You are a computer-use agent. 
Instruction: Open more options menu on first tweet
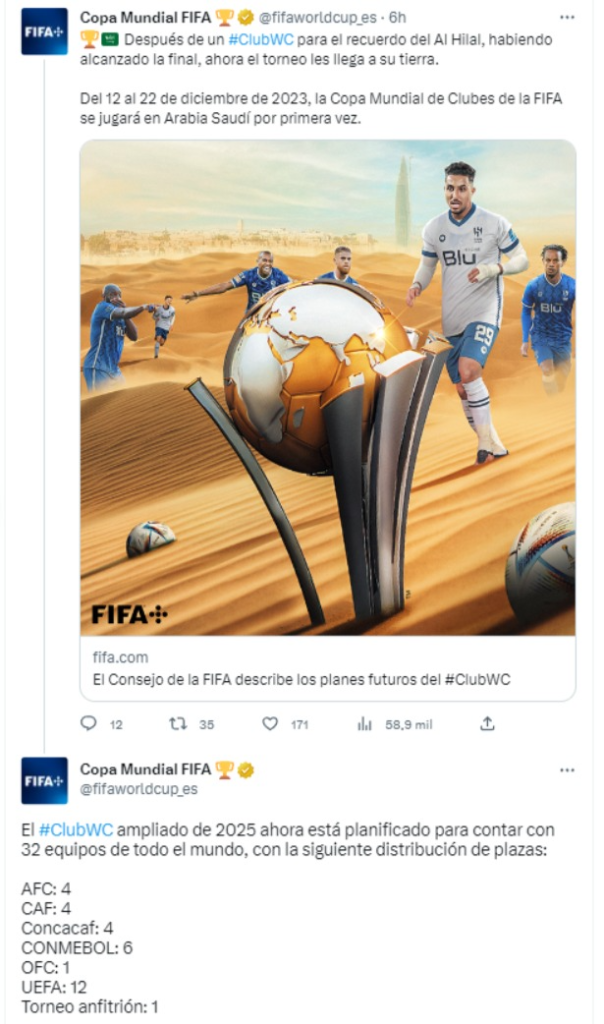click(x=567, y=17)
